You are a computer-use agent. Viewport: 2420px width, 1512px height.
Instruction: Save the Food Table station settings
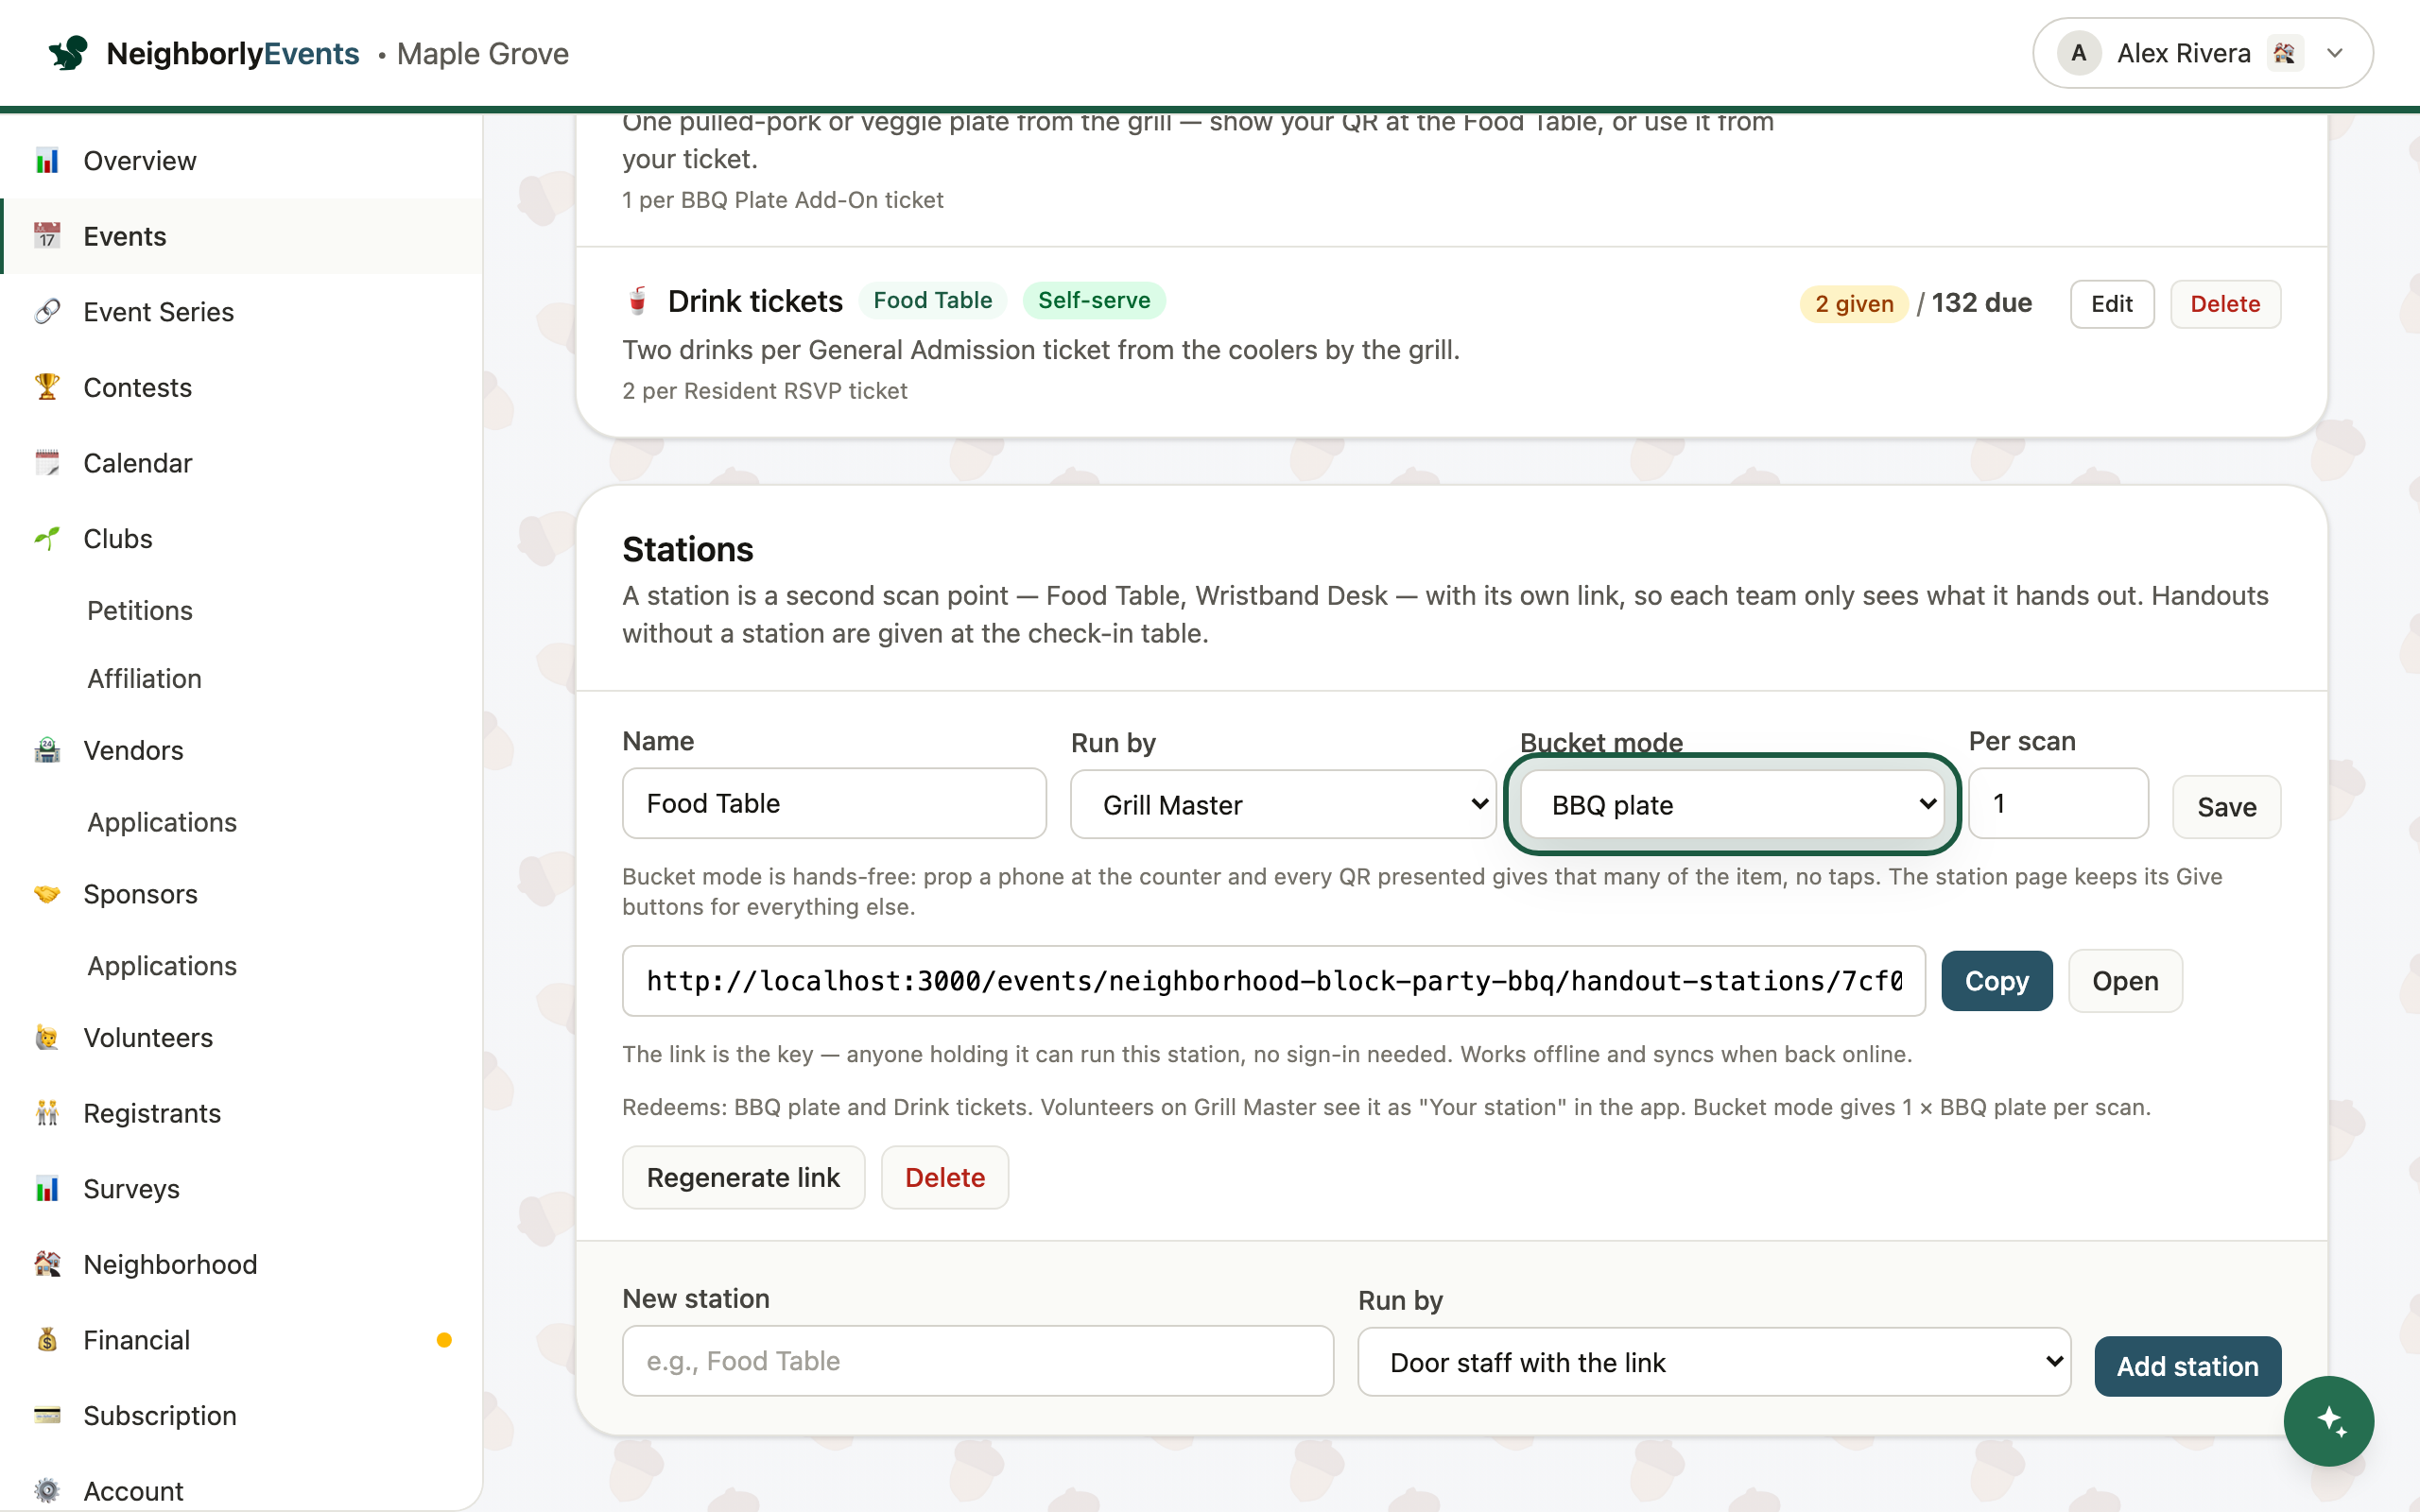tap(2226, 807)
